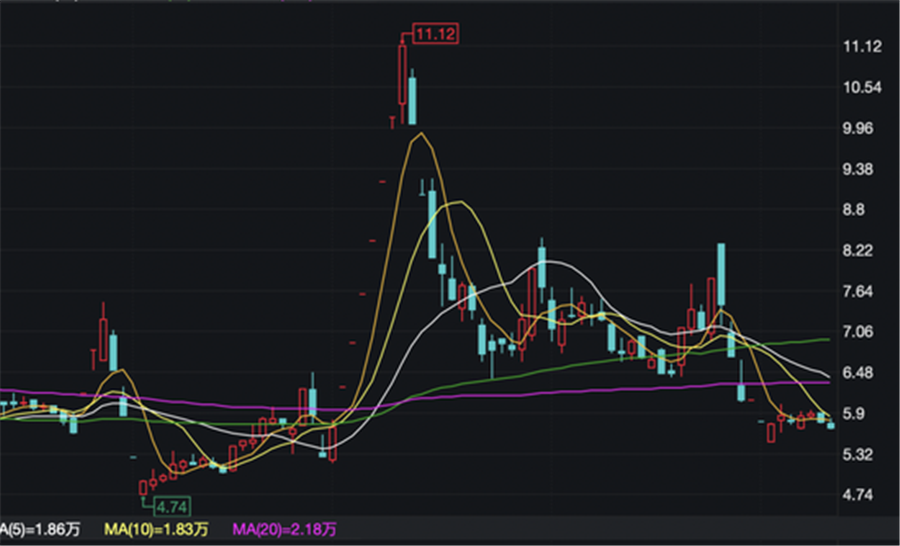
Task: Select 8.22 on the price axis
Action: tap(861, 251)
